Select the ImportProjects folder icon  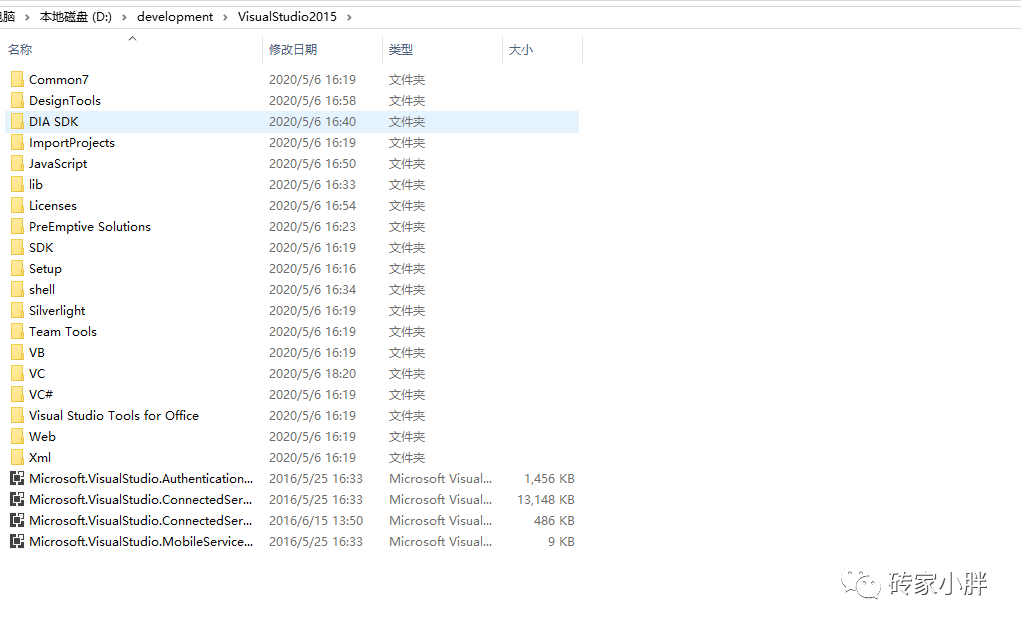coord(17,143)
